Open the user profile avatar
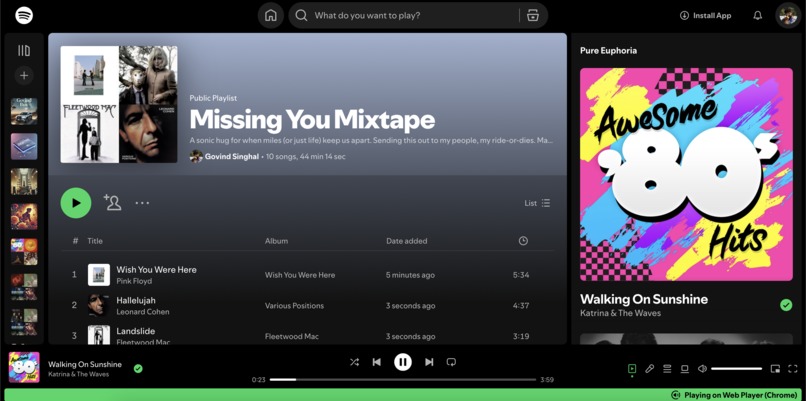 (787, 15)
